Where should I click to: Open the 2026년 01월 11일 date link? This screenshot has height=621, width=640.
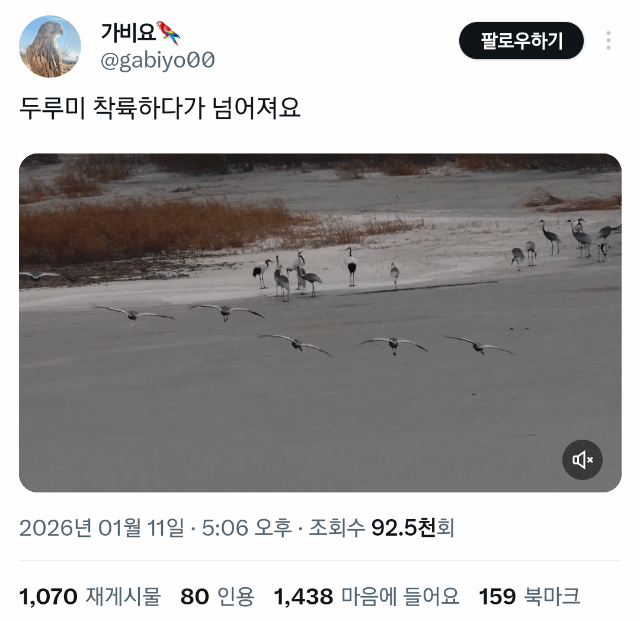click(x=102, y=528)
